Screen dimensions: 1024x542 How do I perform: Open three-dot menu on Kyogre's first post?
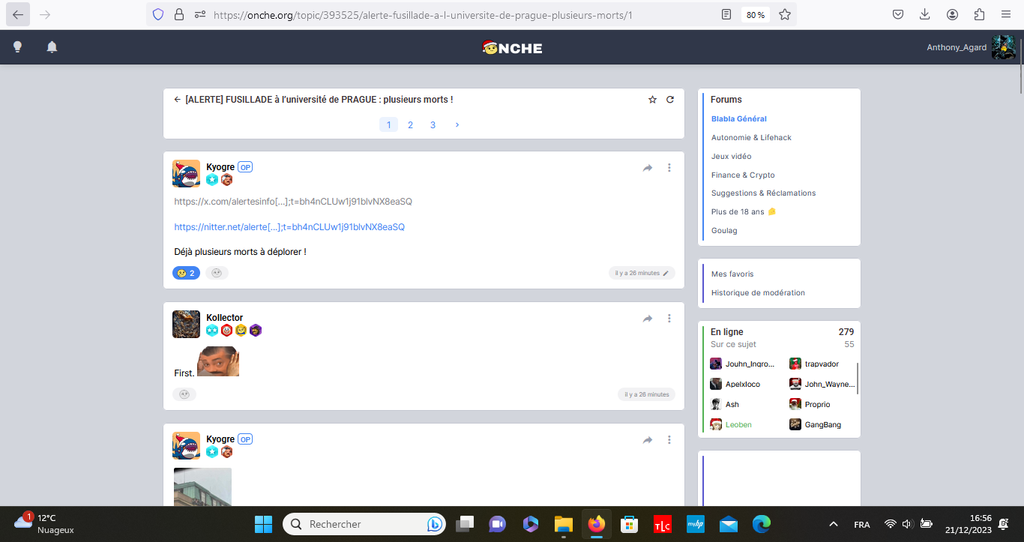click(670, 168)
